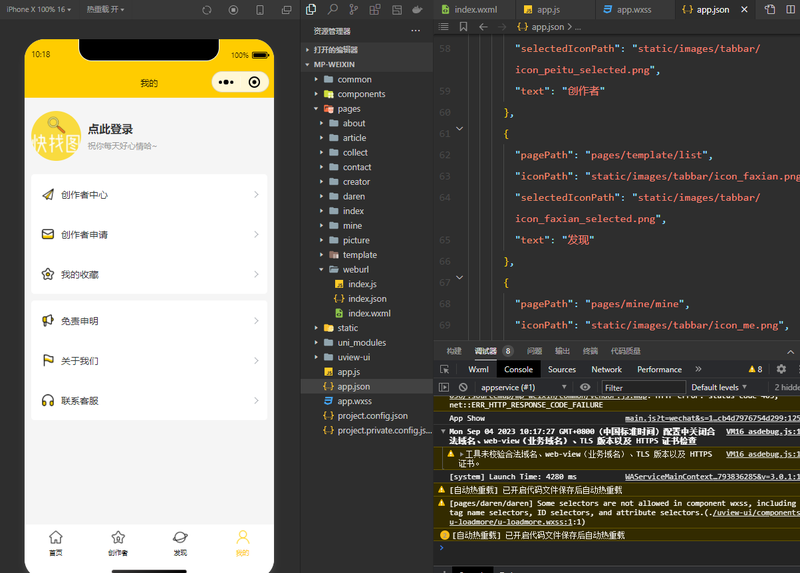Collapse the debugger panel with the up chevron
The height and width of the screenshot is (573, 800).
(x=790, y=352)
